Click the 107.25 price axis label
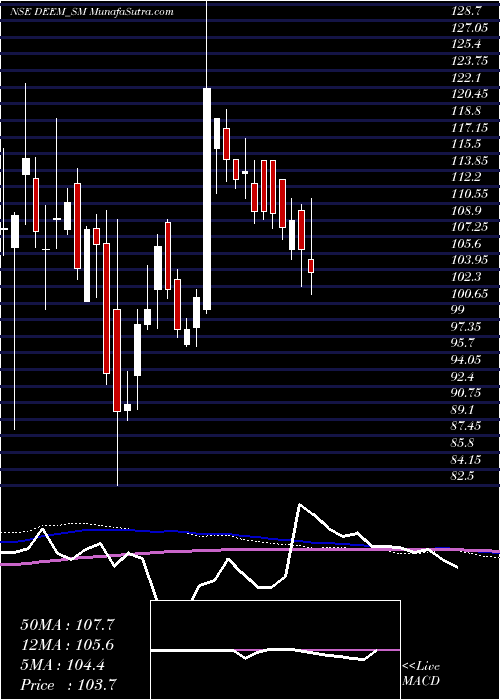 pyautogui.click(x=469, y=227)
